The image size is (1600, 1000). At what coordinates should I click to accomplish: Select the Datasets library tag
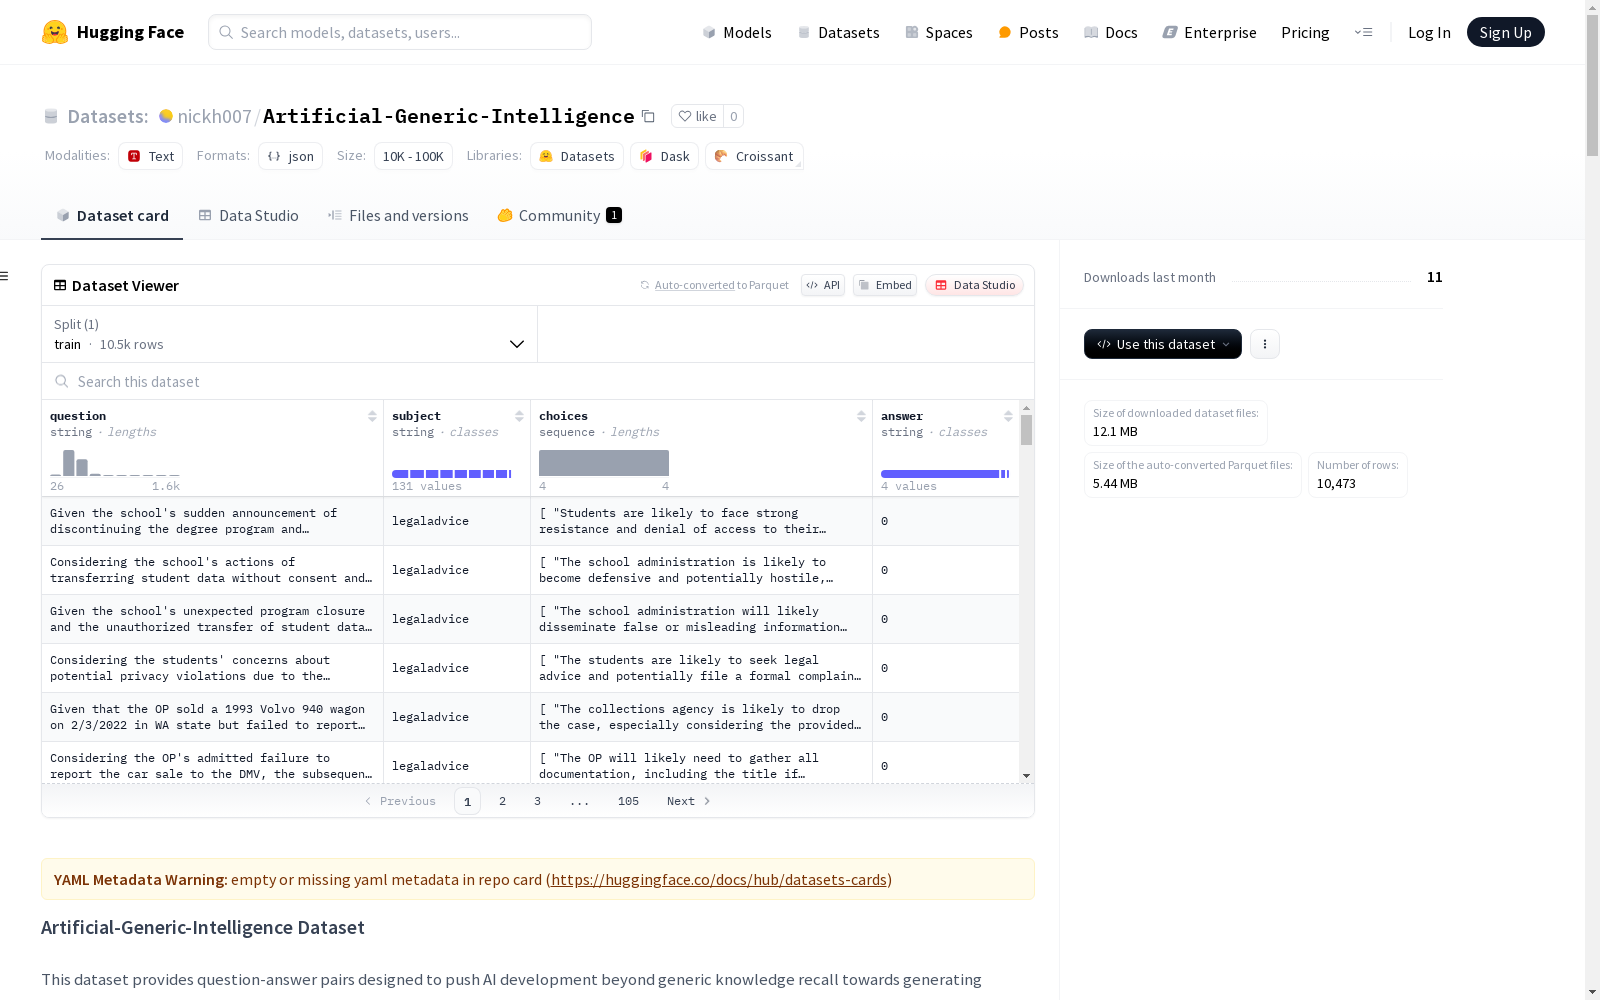coord(577,156)
